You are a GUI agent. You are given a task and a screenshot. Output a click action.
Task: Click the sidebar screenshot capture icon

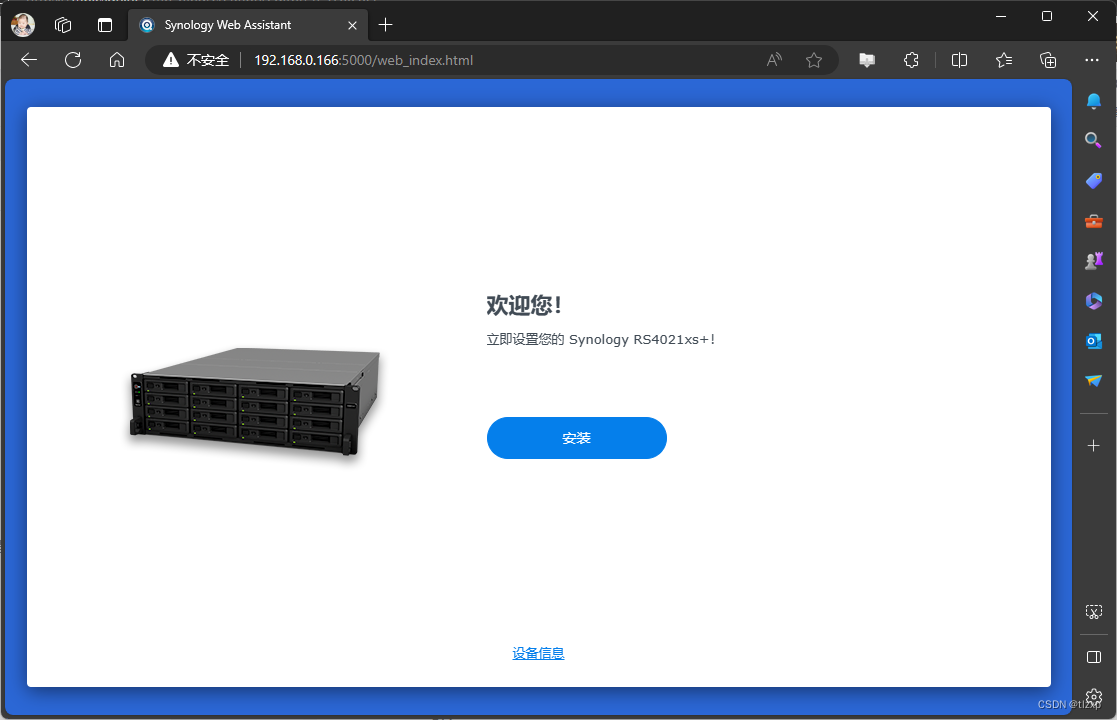click(1093, 612)
